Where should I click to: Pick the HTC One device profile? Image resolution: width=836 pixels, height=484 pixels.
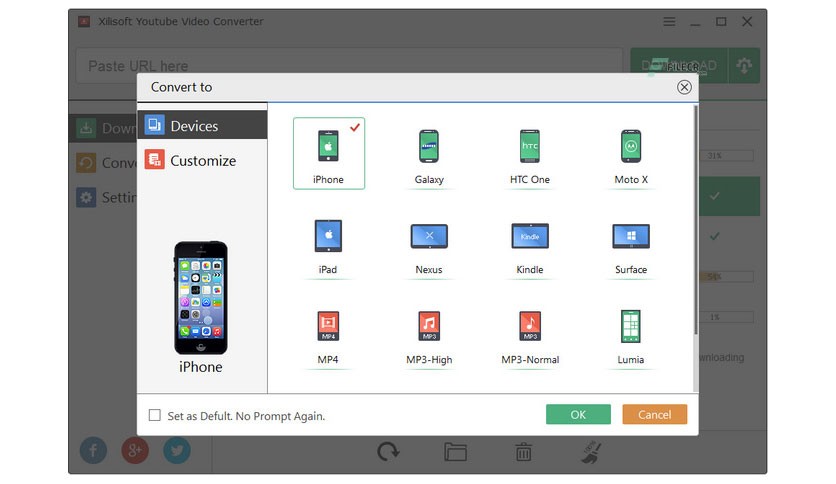click(529, 154)
